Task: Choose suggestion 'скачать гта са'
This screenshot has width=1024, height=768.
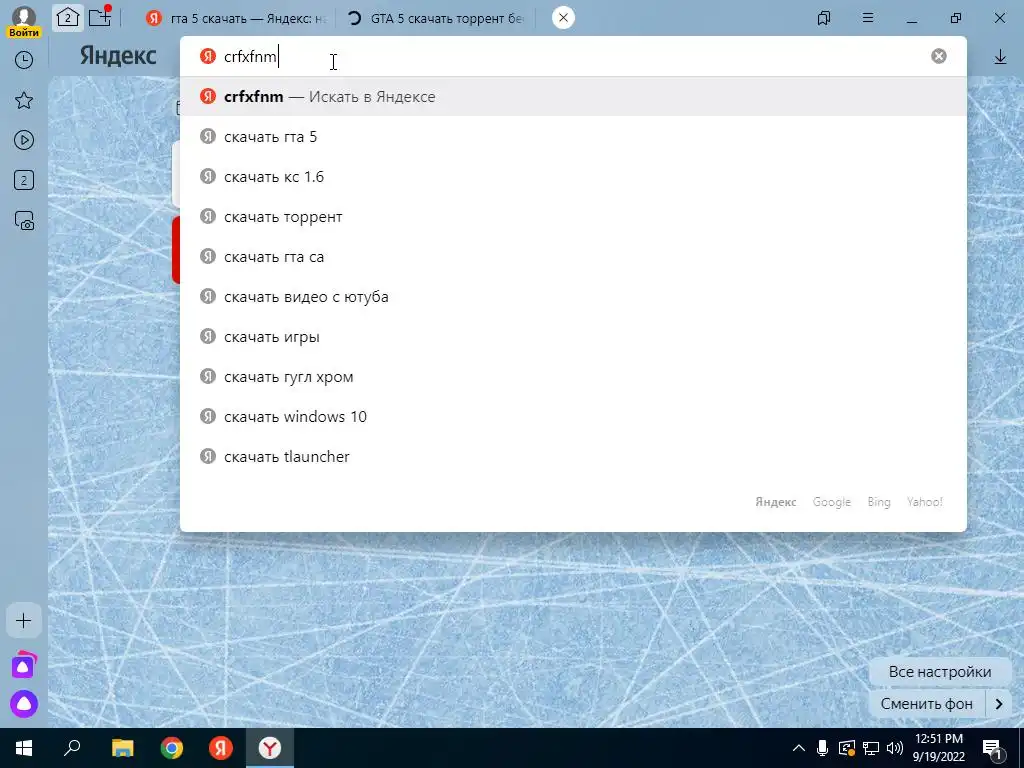Action: 573,257
